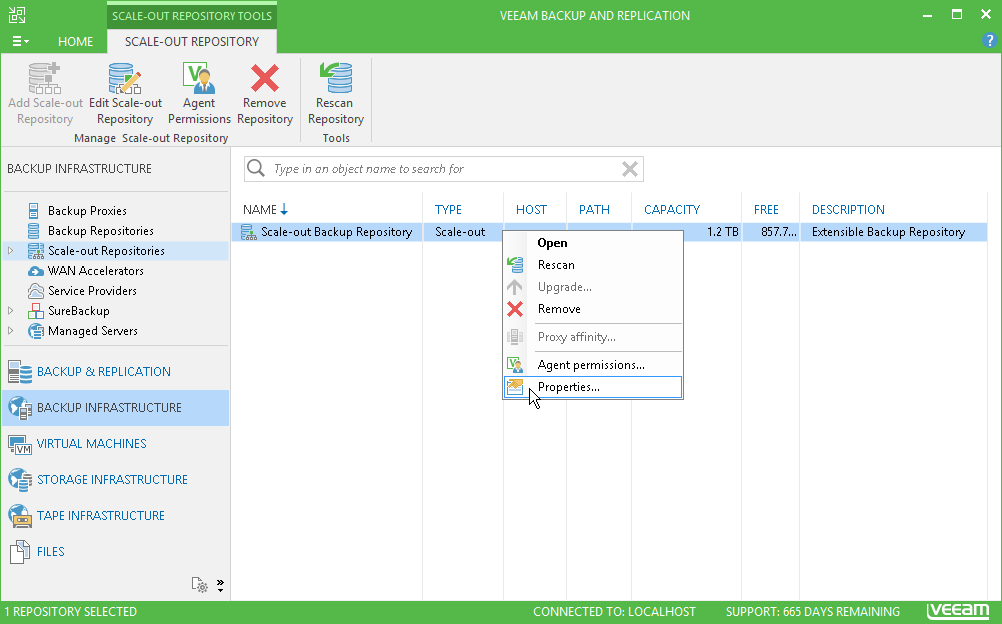This screenshot has height=624, width=1002.
Task: Click the Remove Repository red X icon
Action: 265,79
